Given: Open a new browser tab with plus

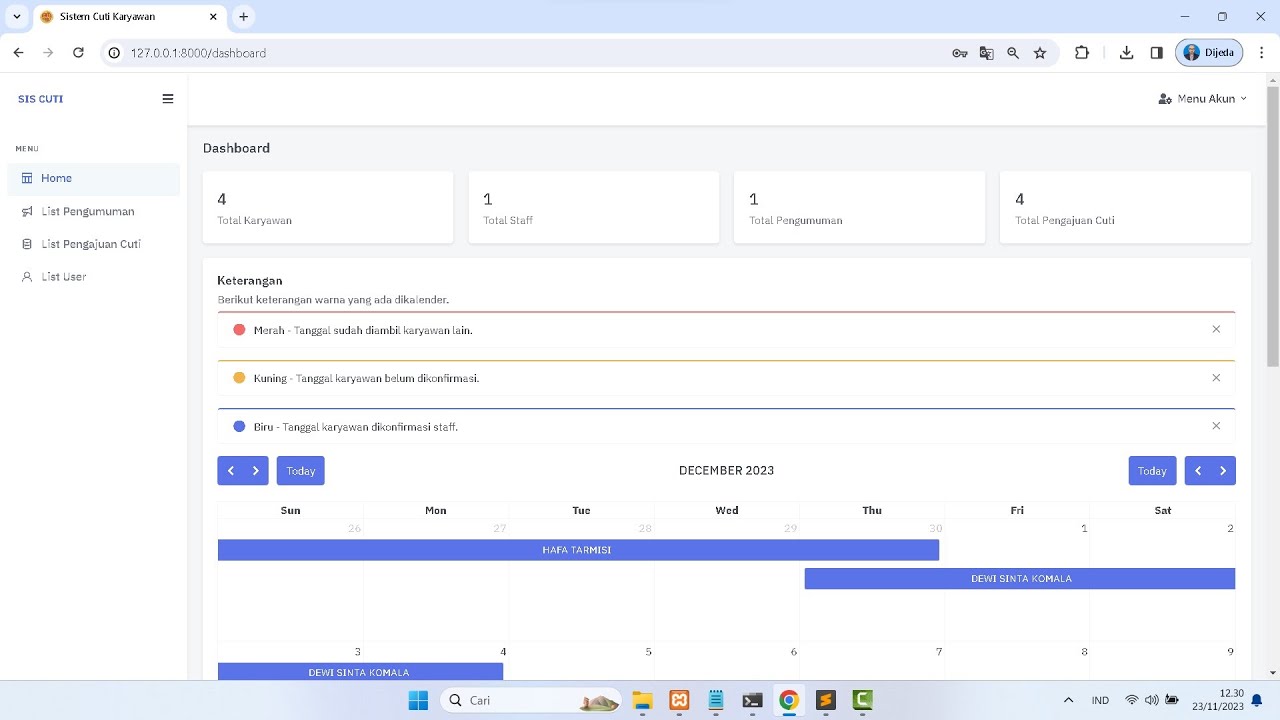Looking at the screenshot, I should tap(243, 17).
